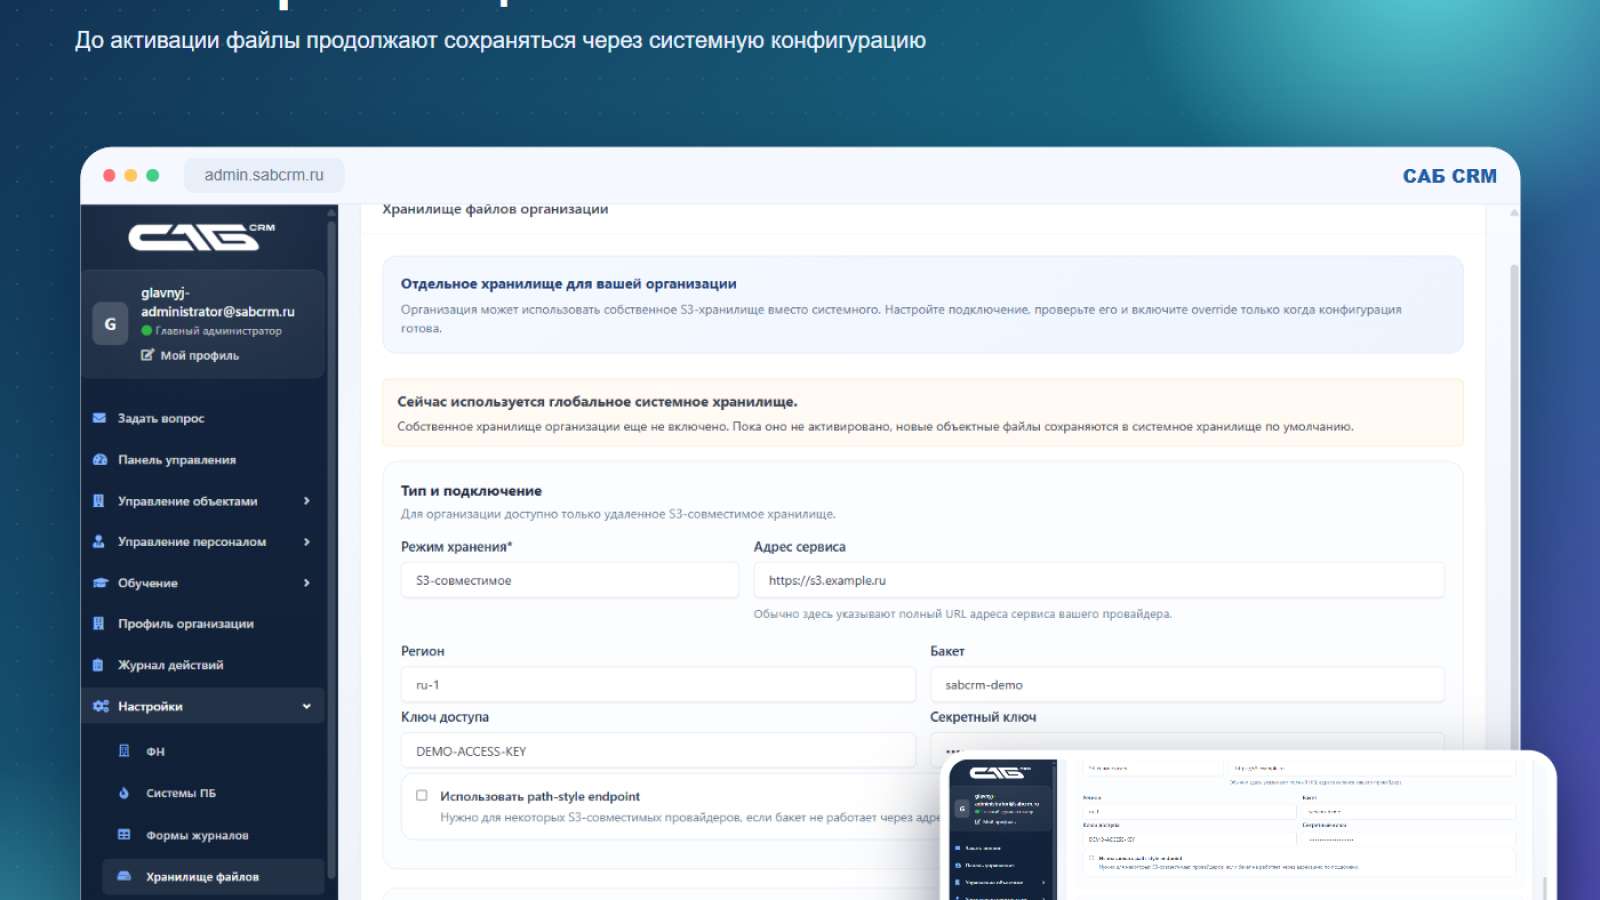The width and height of the screenshot is (1600, 900).
Task: Expand Управление объектами chevron
Action: coord(307,501)
